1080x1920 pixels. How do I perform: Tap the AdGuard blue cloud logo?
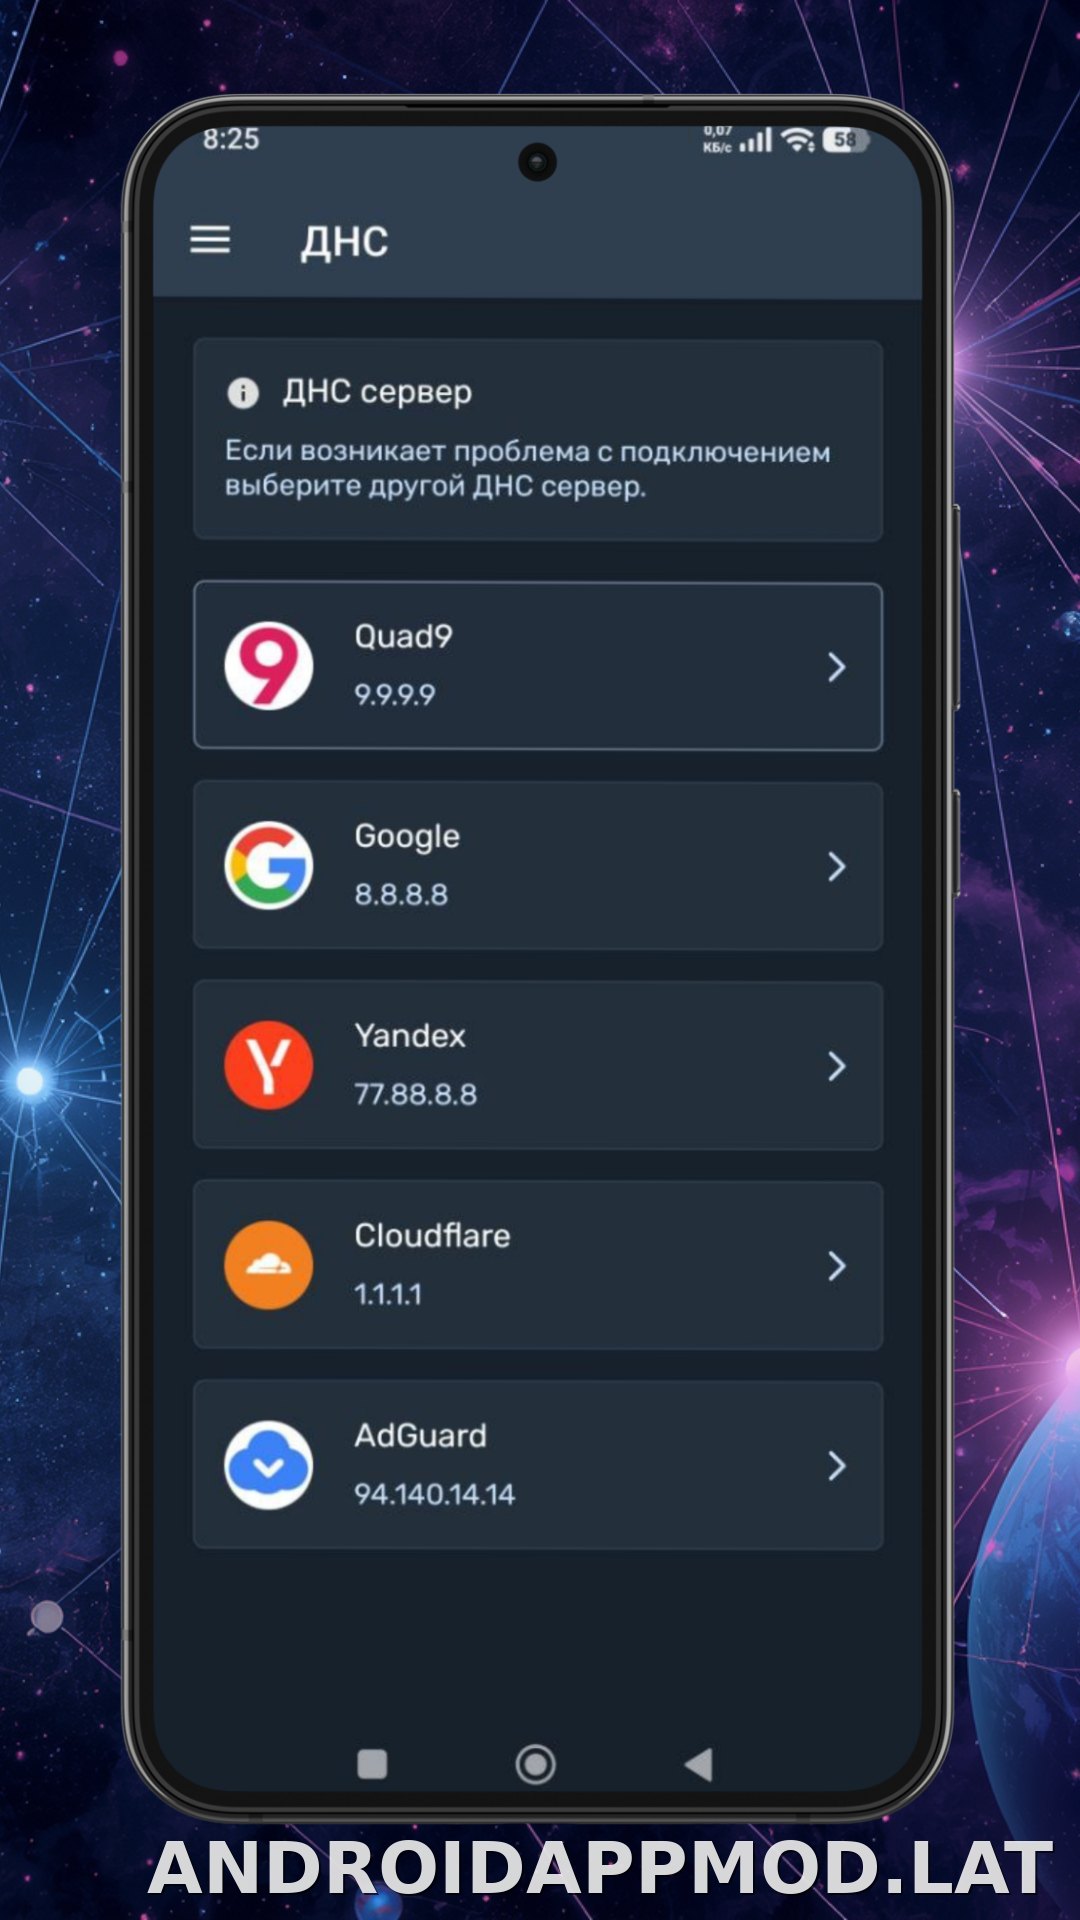coord(268,1466)
